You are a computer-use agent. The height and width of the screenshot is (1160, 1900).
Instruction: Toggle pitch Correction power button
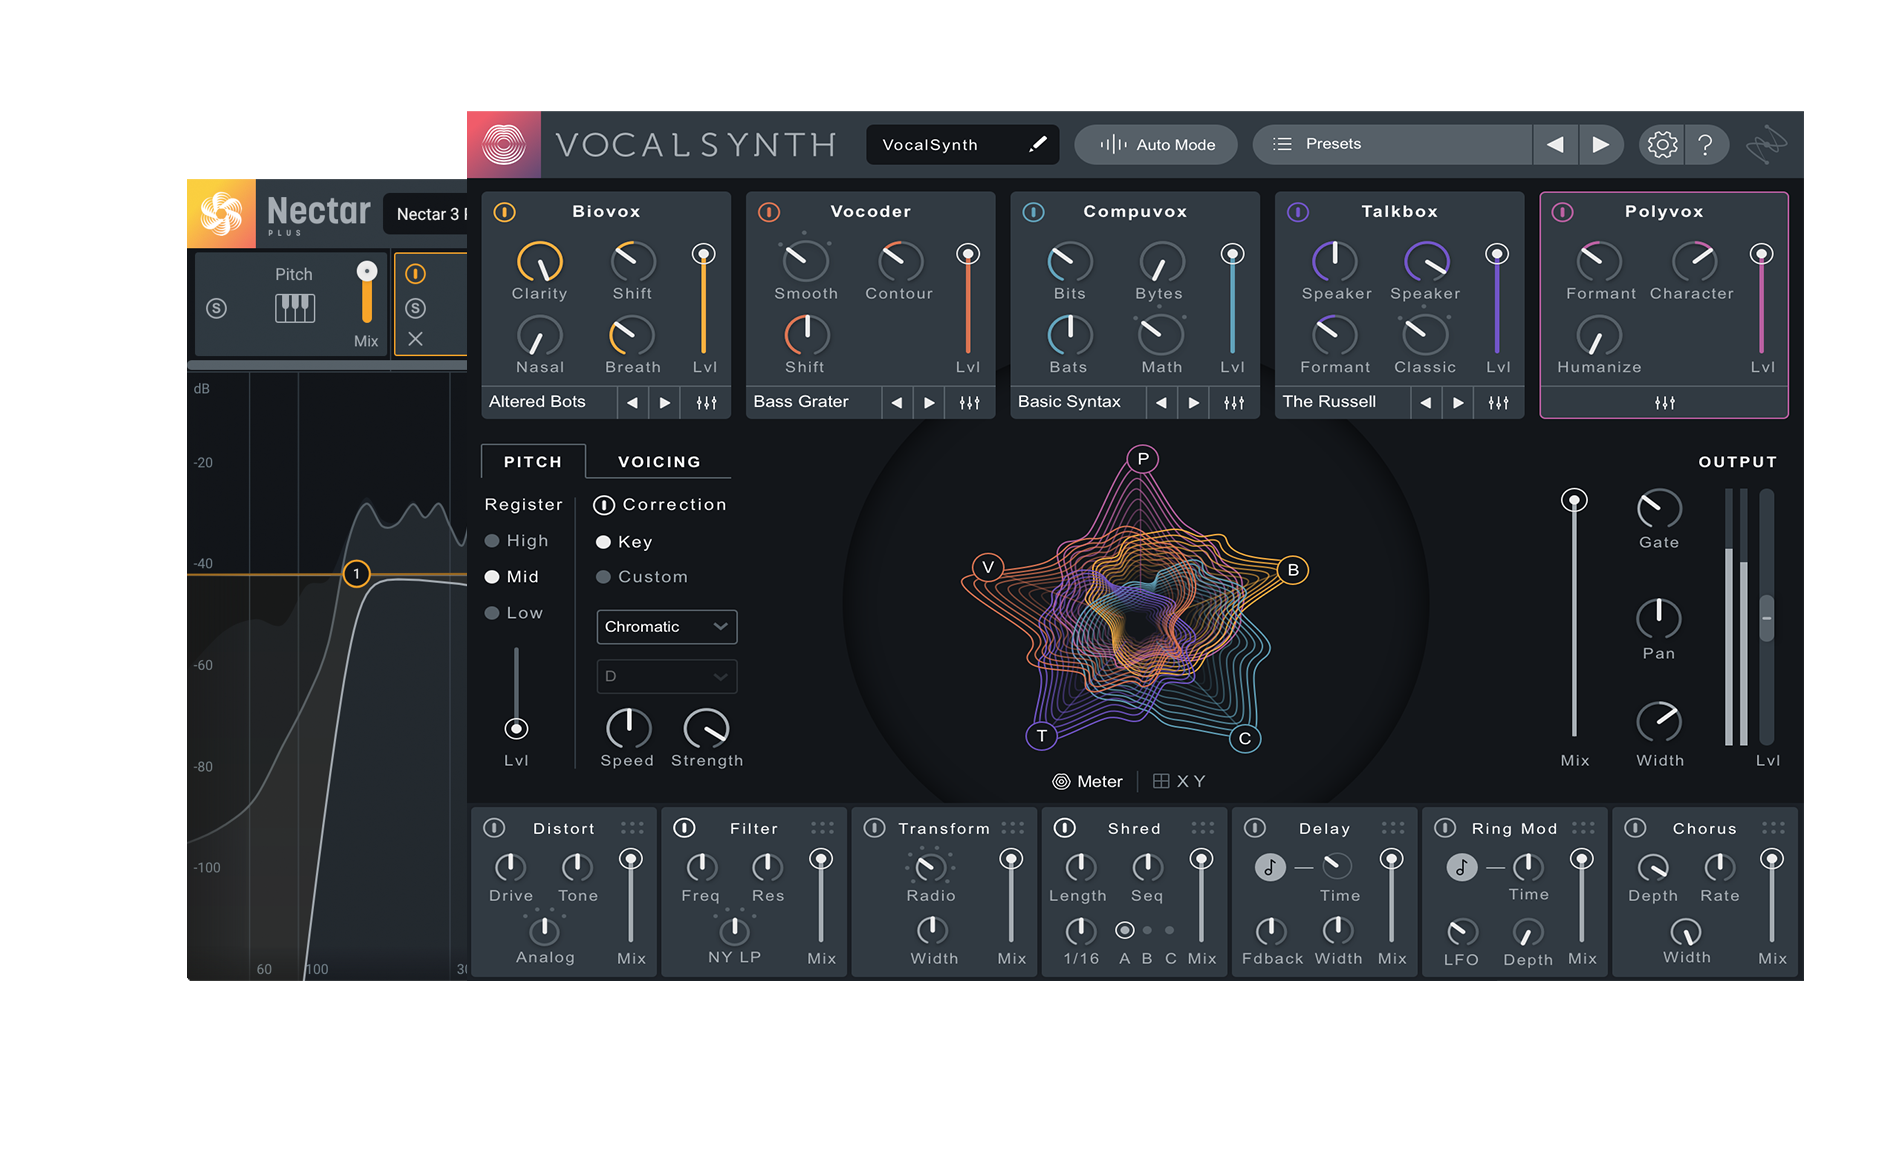(604, 505)
